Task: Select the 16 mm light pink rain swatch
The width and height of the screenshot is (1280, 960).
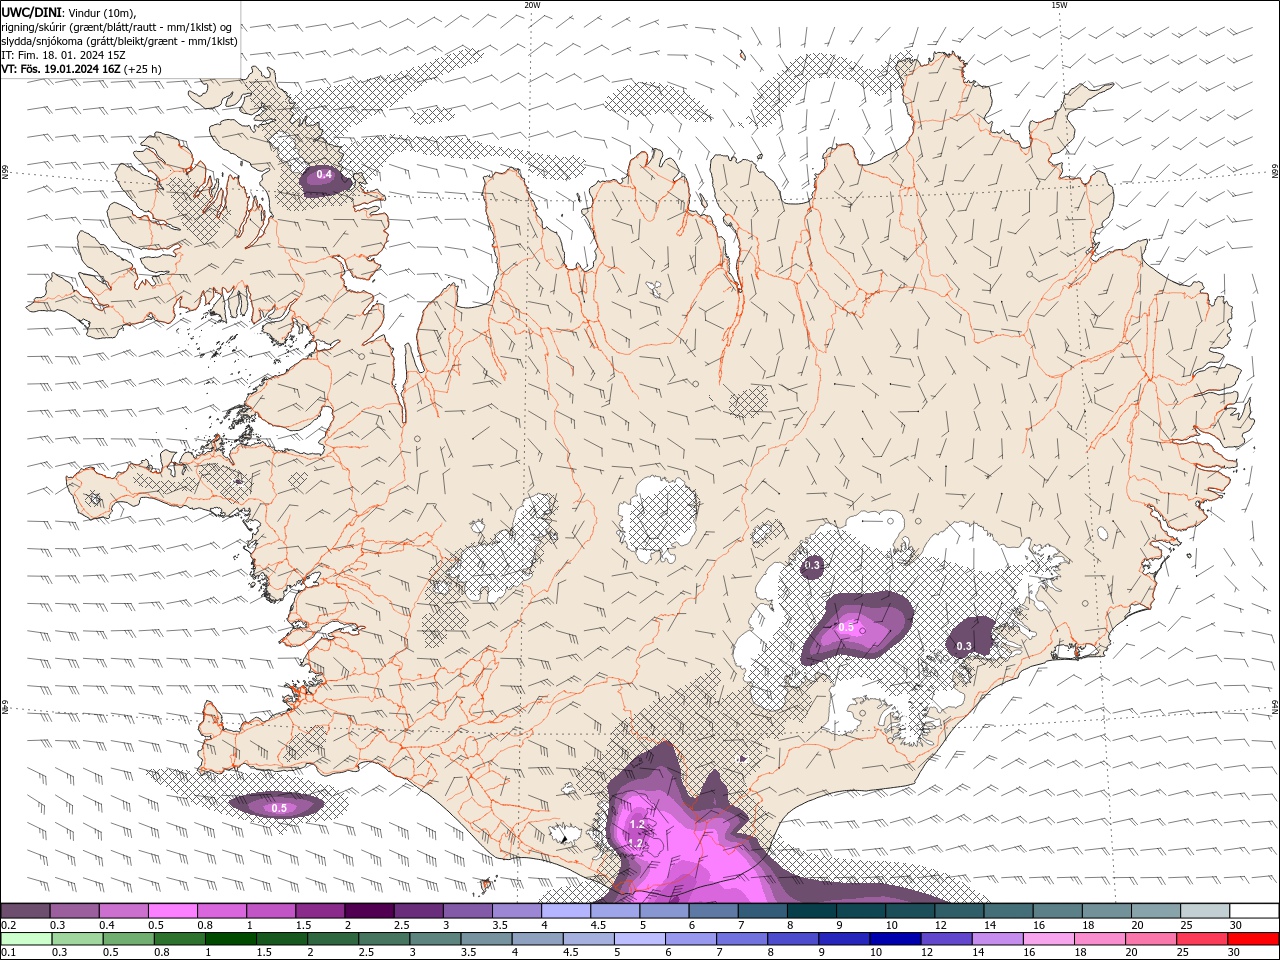Action: tap(1047, 939)
